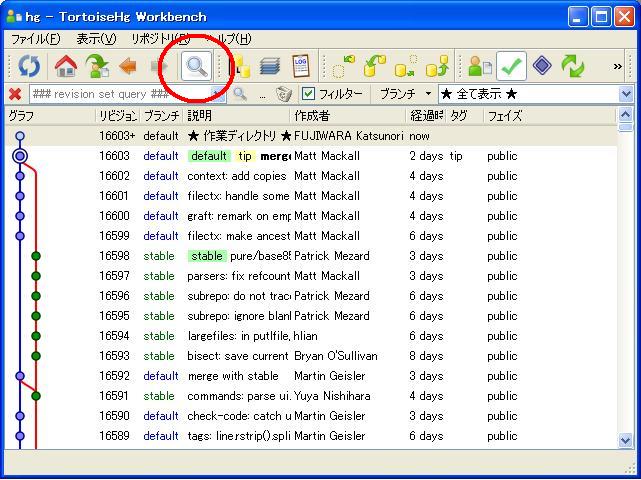The width and height of the screenshot is (641, 480).
Task: Open the revision set query history dropdown
Action: pos(220,94)
